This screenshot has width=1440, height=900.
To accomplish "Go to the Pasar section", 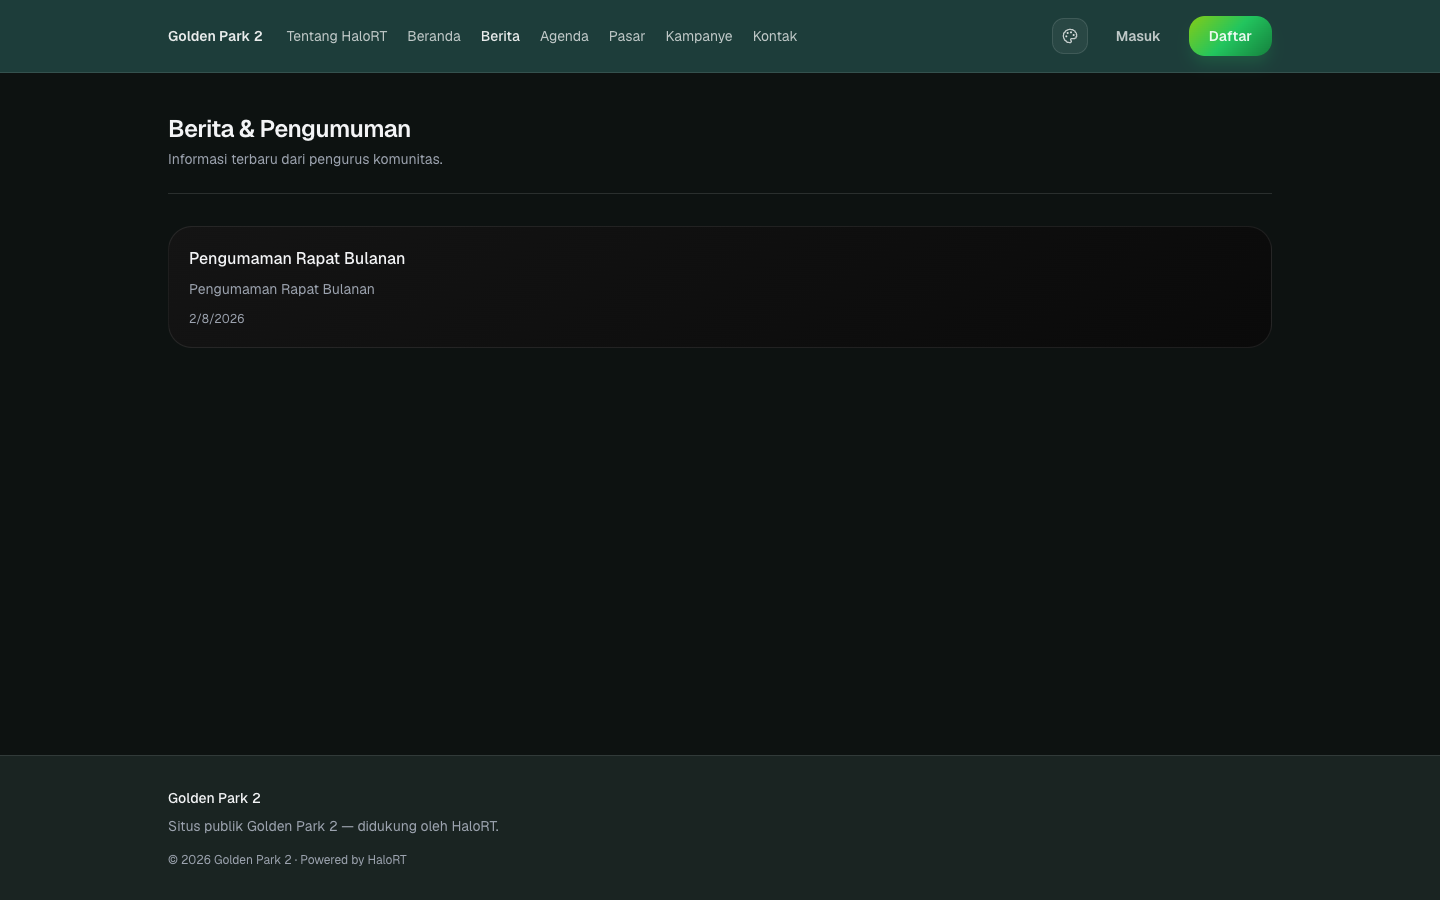I will tap(627, 36).
